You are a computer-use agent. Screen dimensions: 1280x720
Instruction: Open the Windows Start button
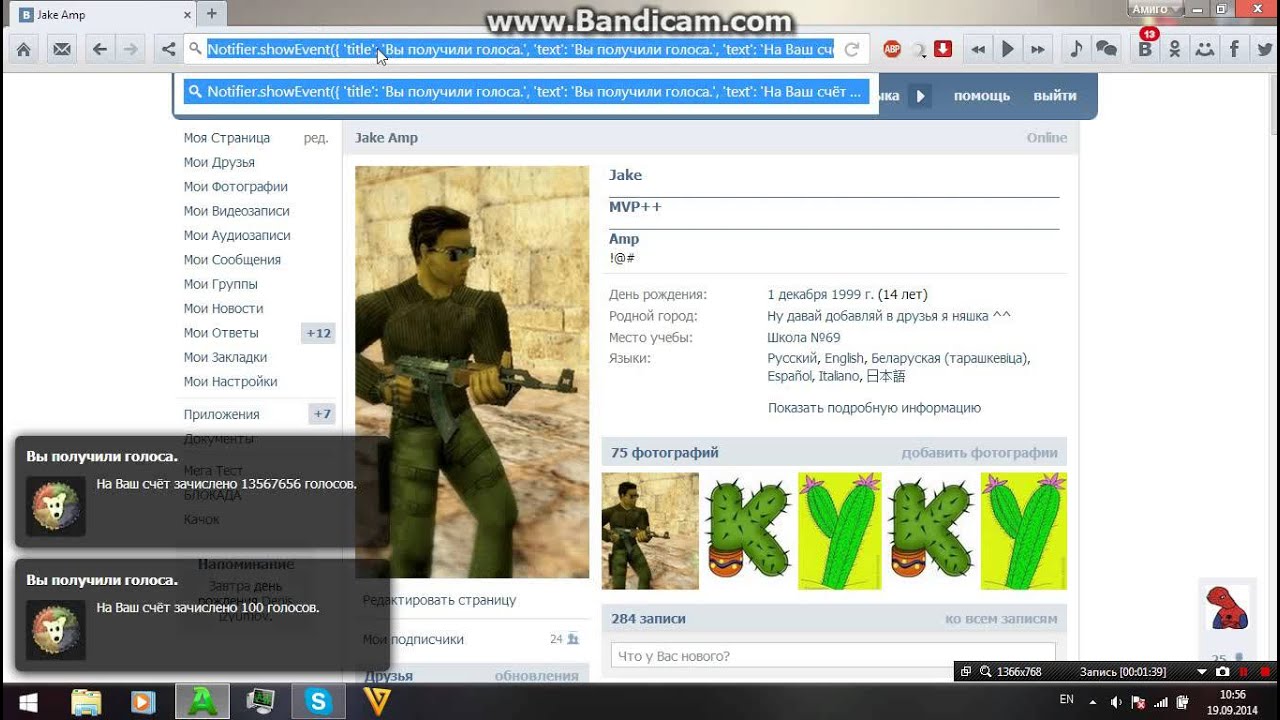coord(28,702)
